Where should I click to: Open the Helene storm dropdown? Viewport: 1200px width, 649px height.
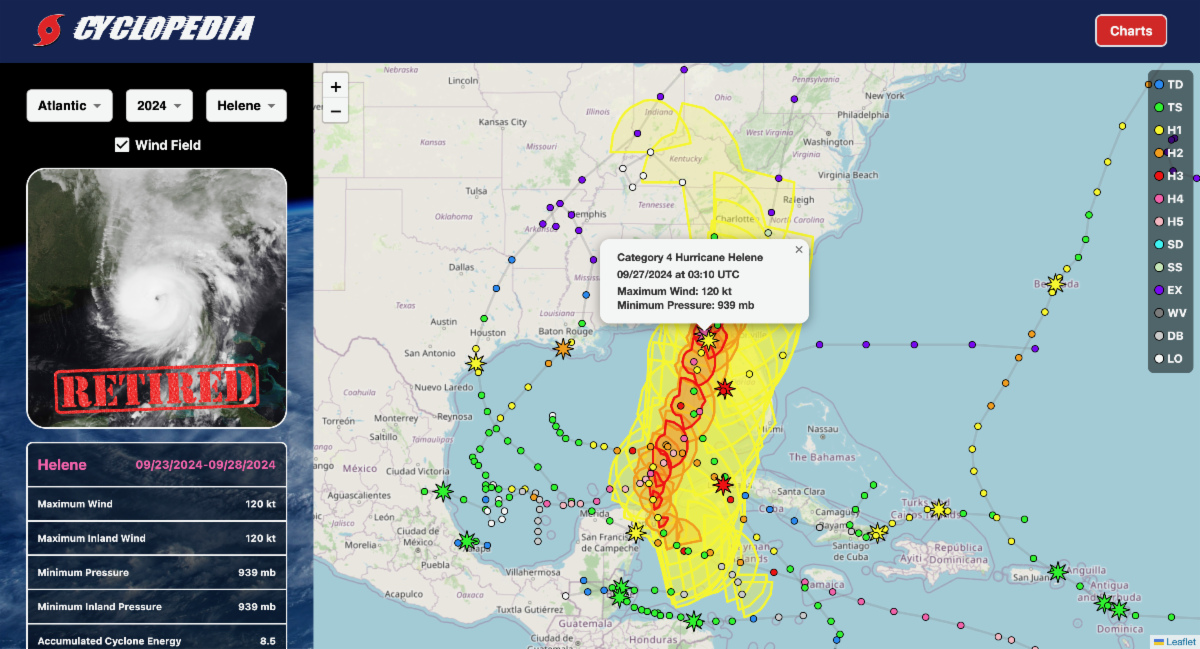pyautogui.click(x=246, y=105)
